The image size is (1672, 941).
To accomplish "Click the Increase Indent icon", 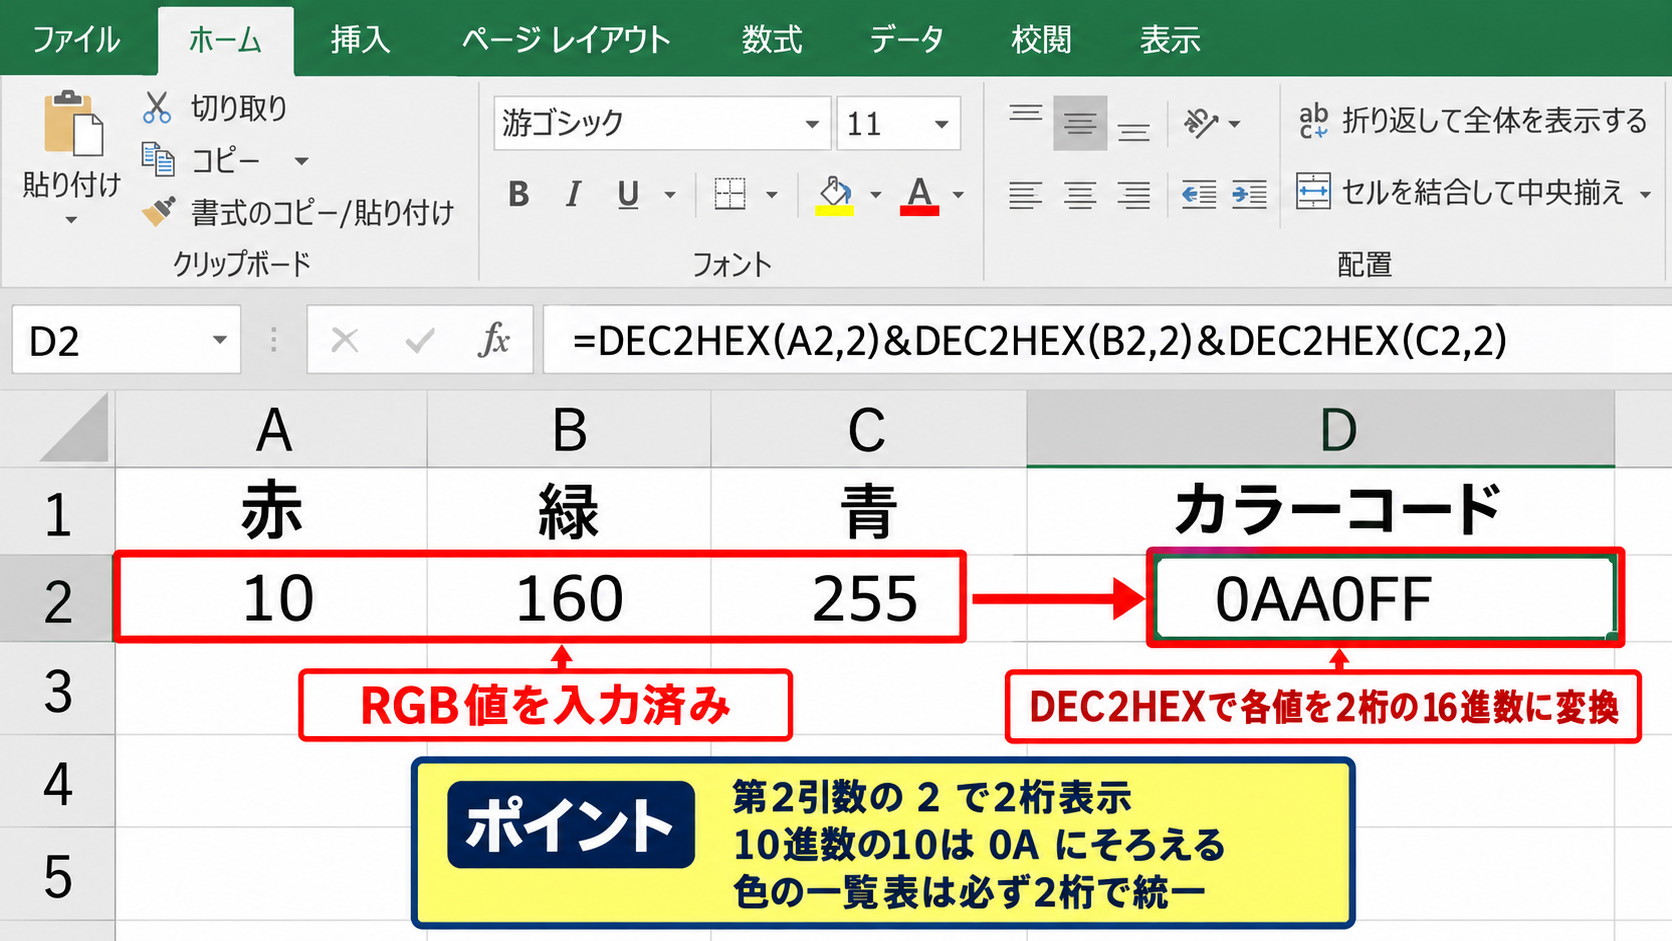I will tap(1249, 194).
